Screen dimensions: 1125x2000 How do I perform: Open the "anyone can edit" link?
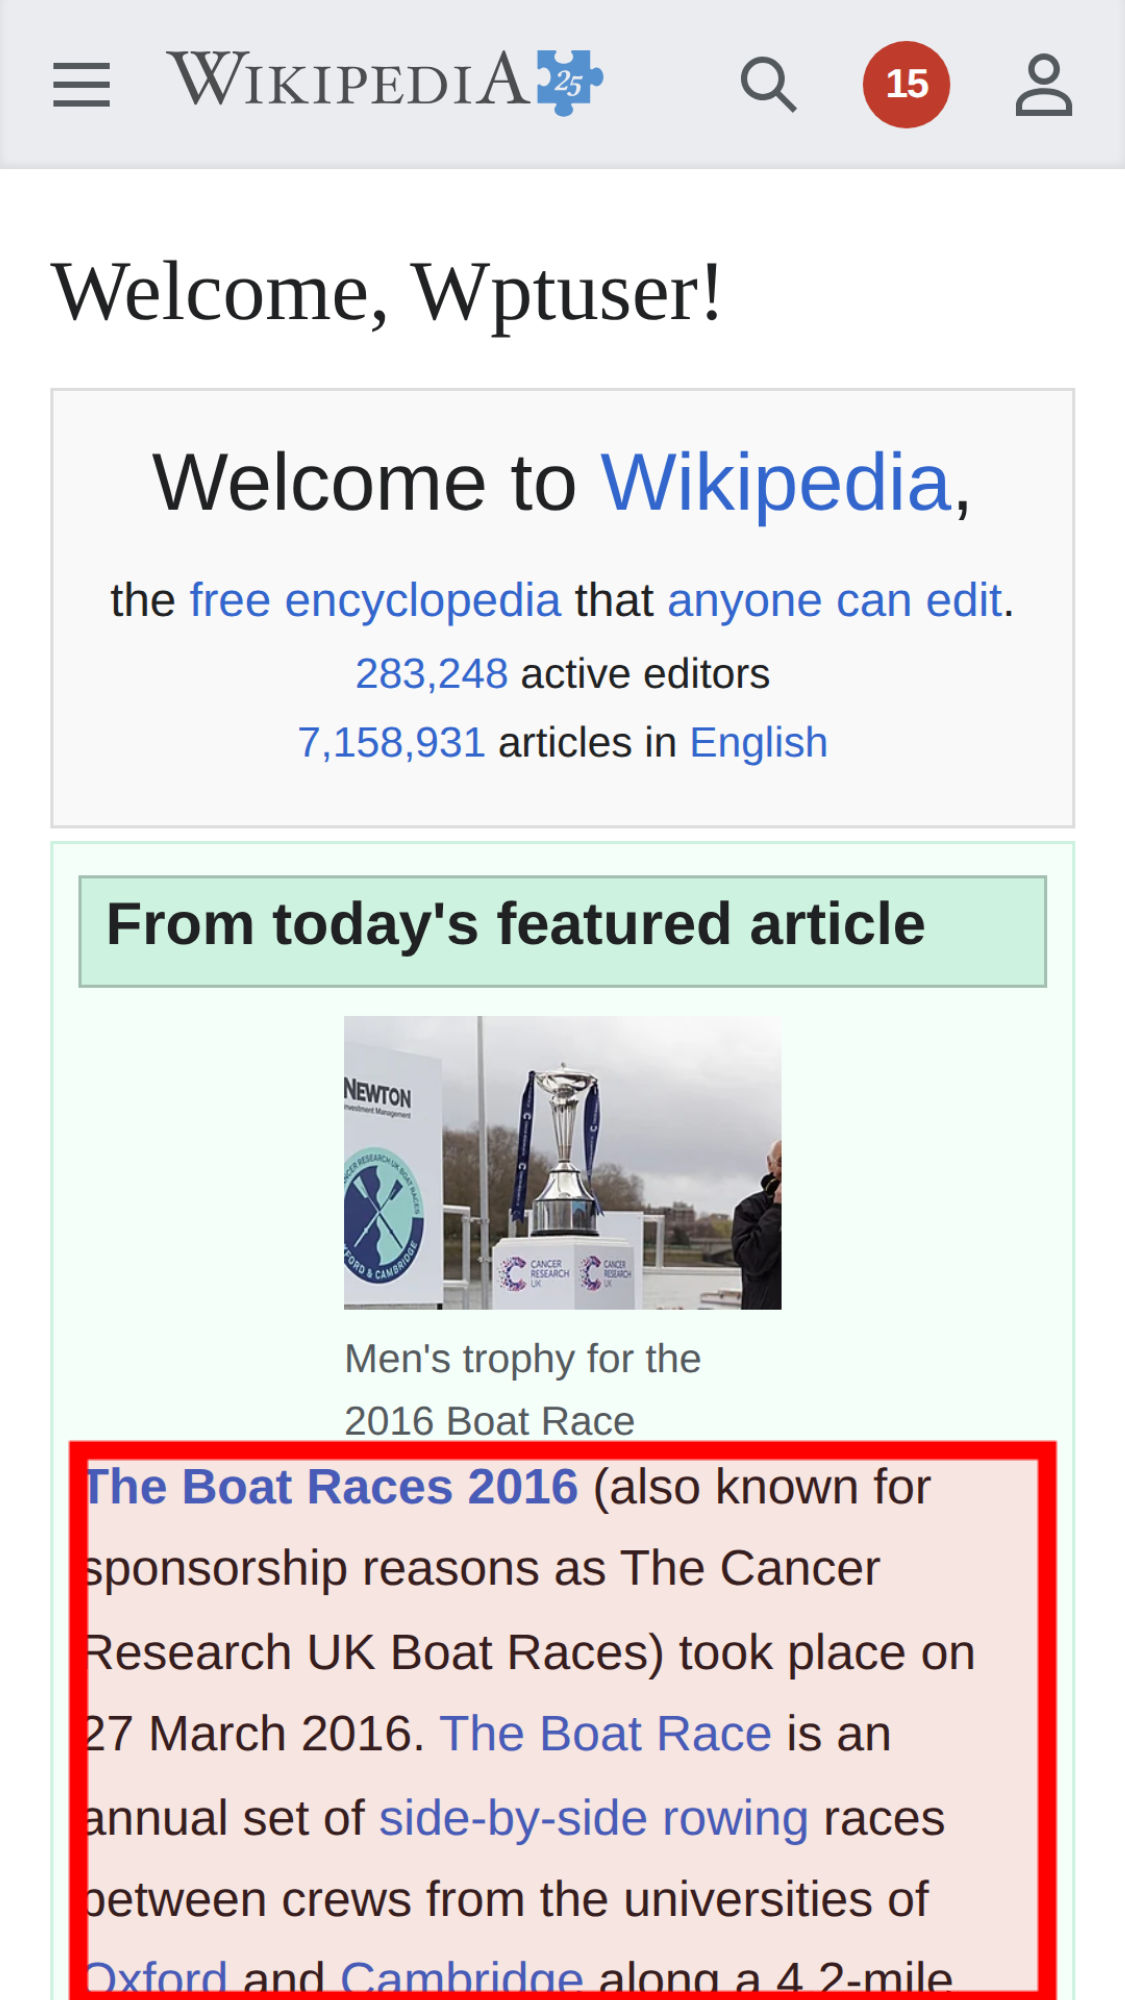click(x=834, y=601)
